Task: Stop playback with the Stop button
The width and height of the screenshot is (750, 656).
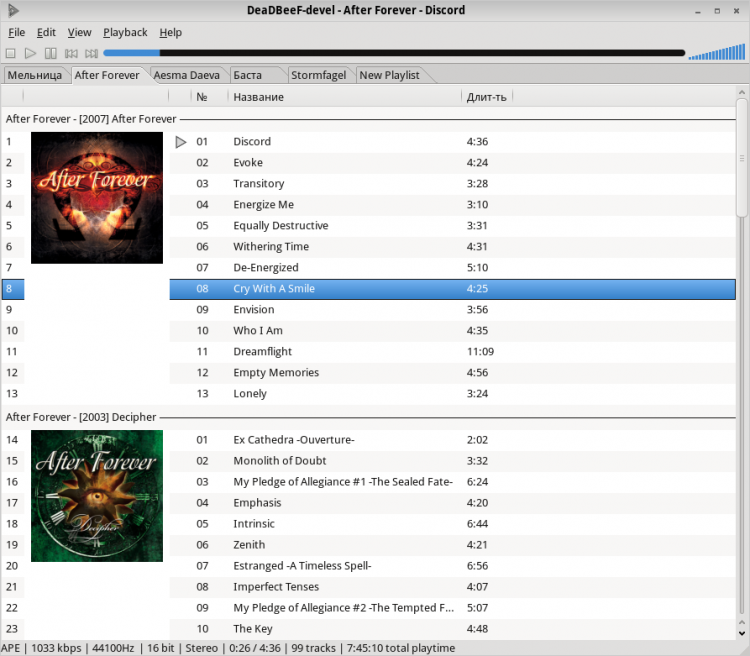Action: [x=11, y=53]
